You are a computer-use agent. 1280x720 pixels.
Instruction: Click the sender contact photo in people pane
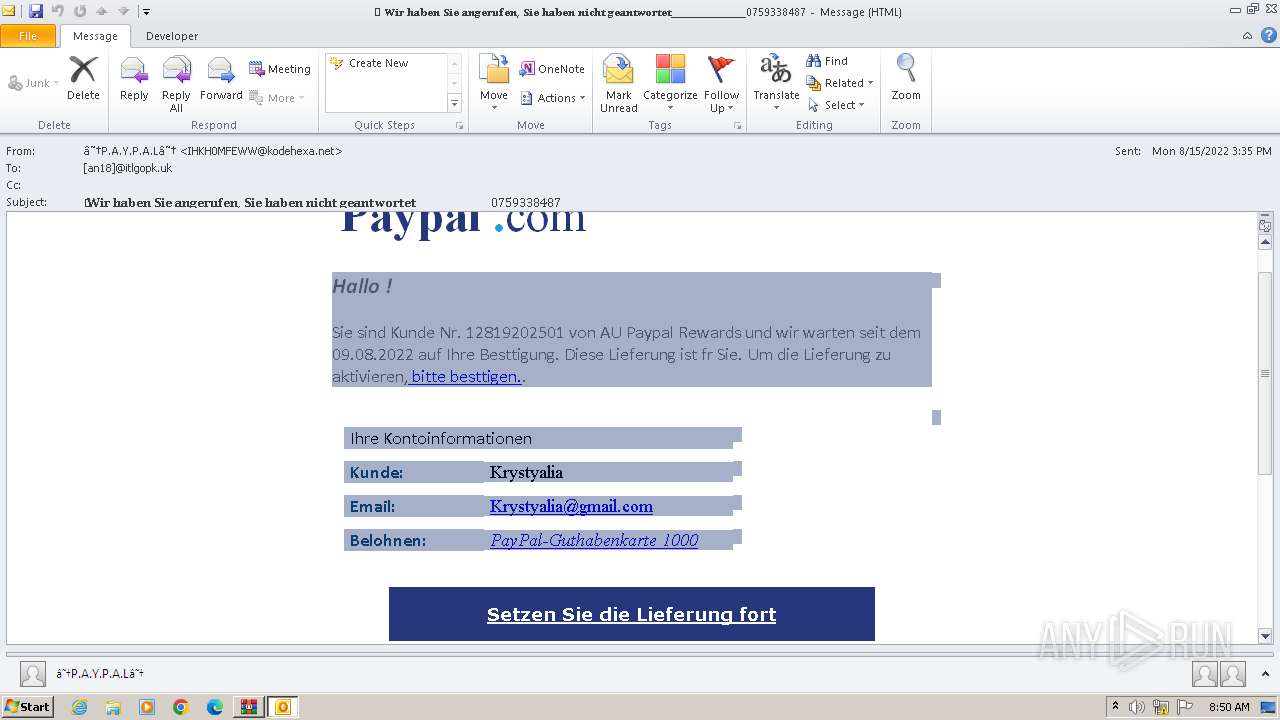pyautogui.click(x=33, y=674)
